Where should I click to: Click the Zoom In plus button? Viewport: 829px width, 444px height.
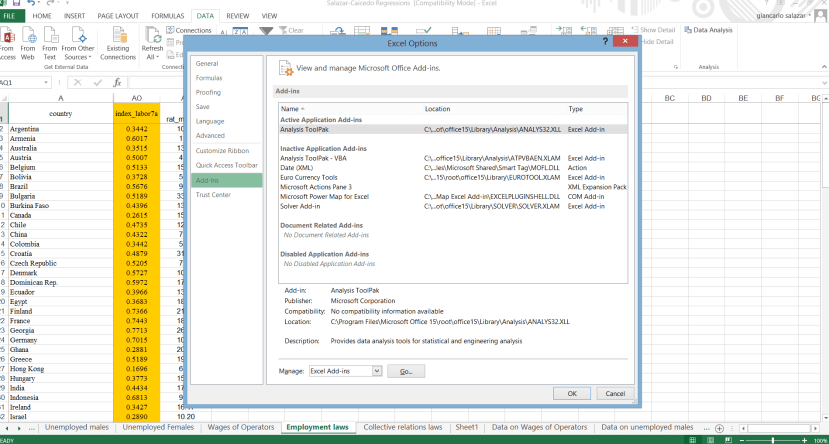point(805,440)
